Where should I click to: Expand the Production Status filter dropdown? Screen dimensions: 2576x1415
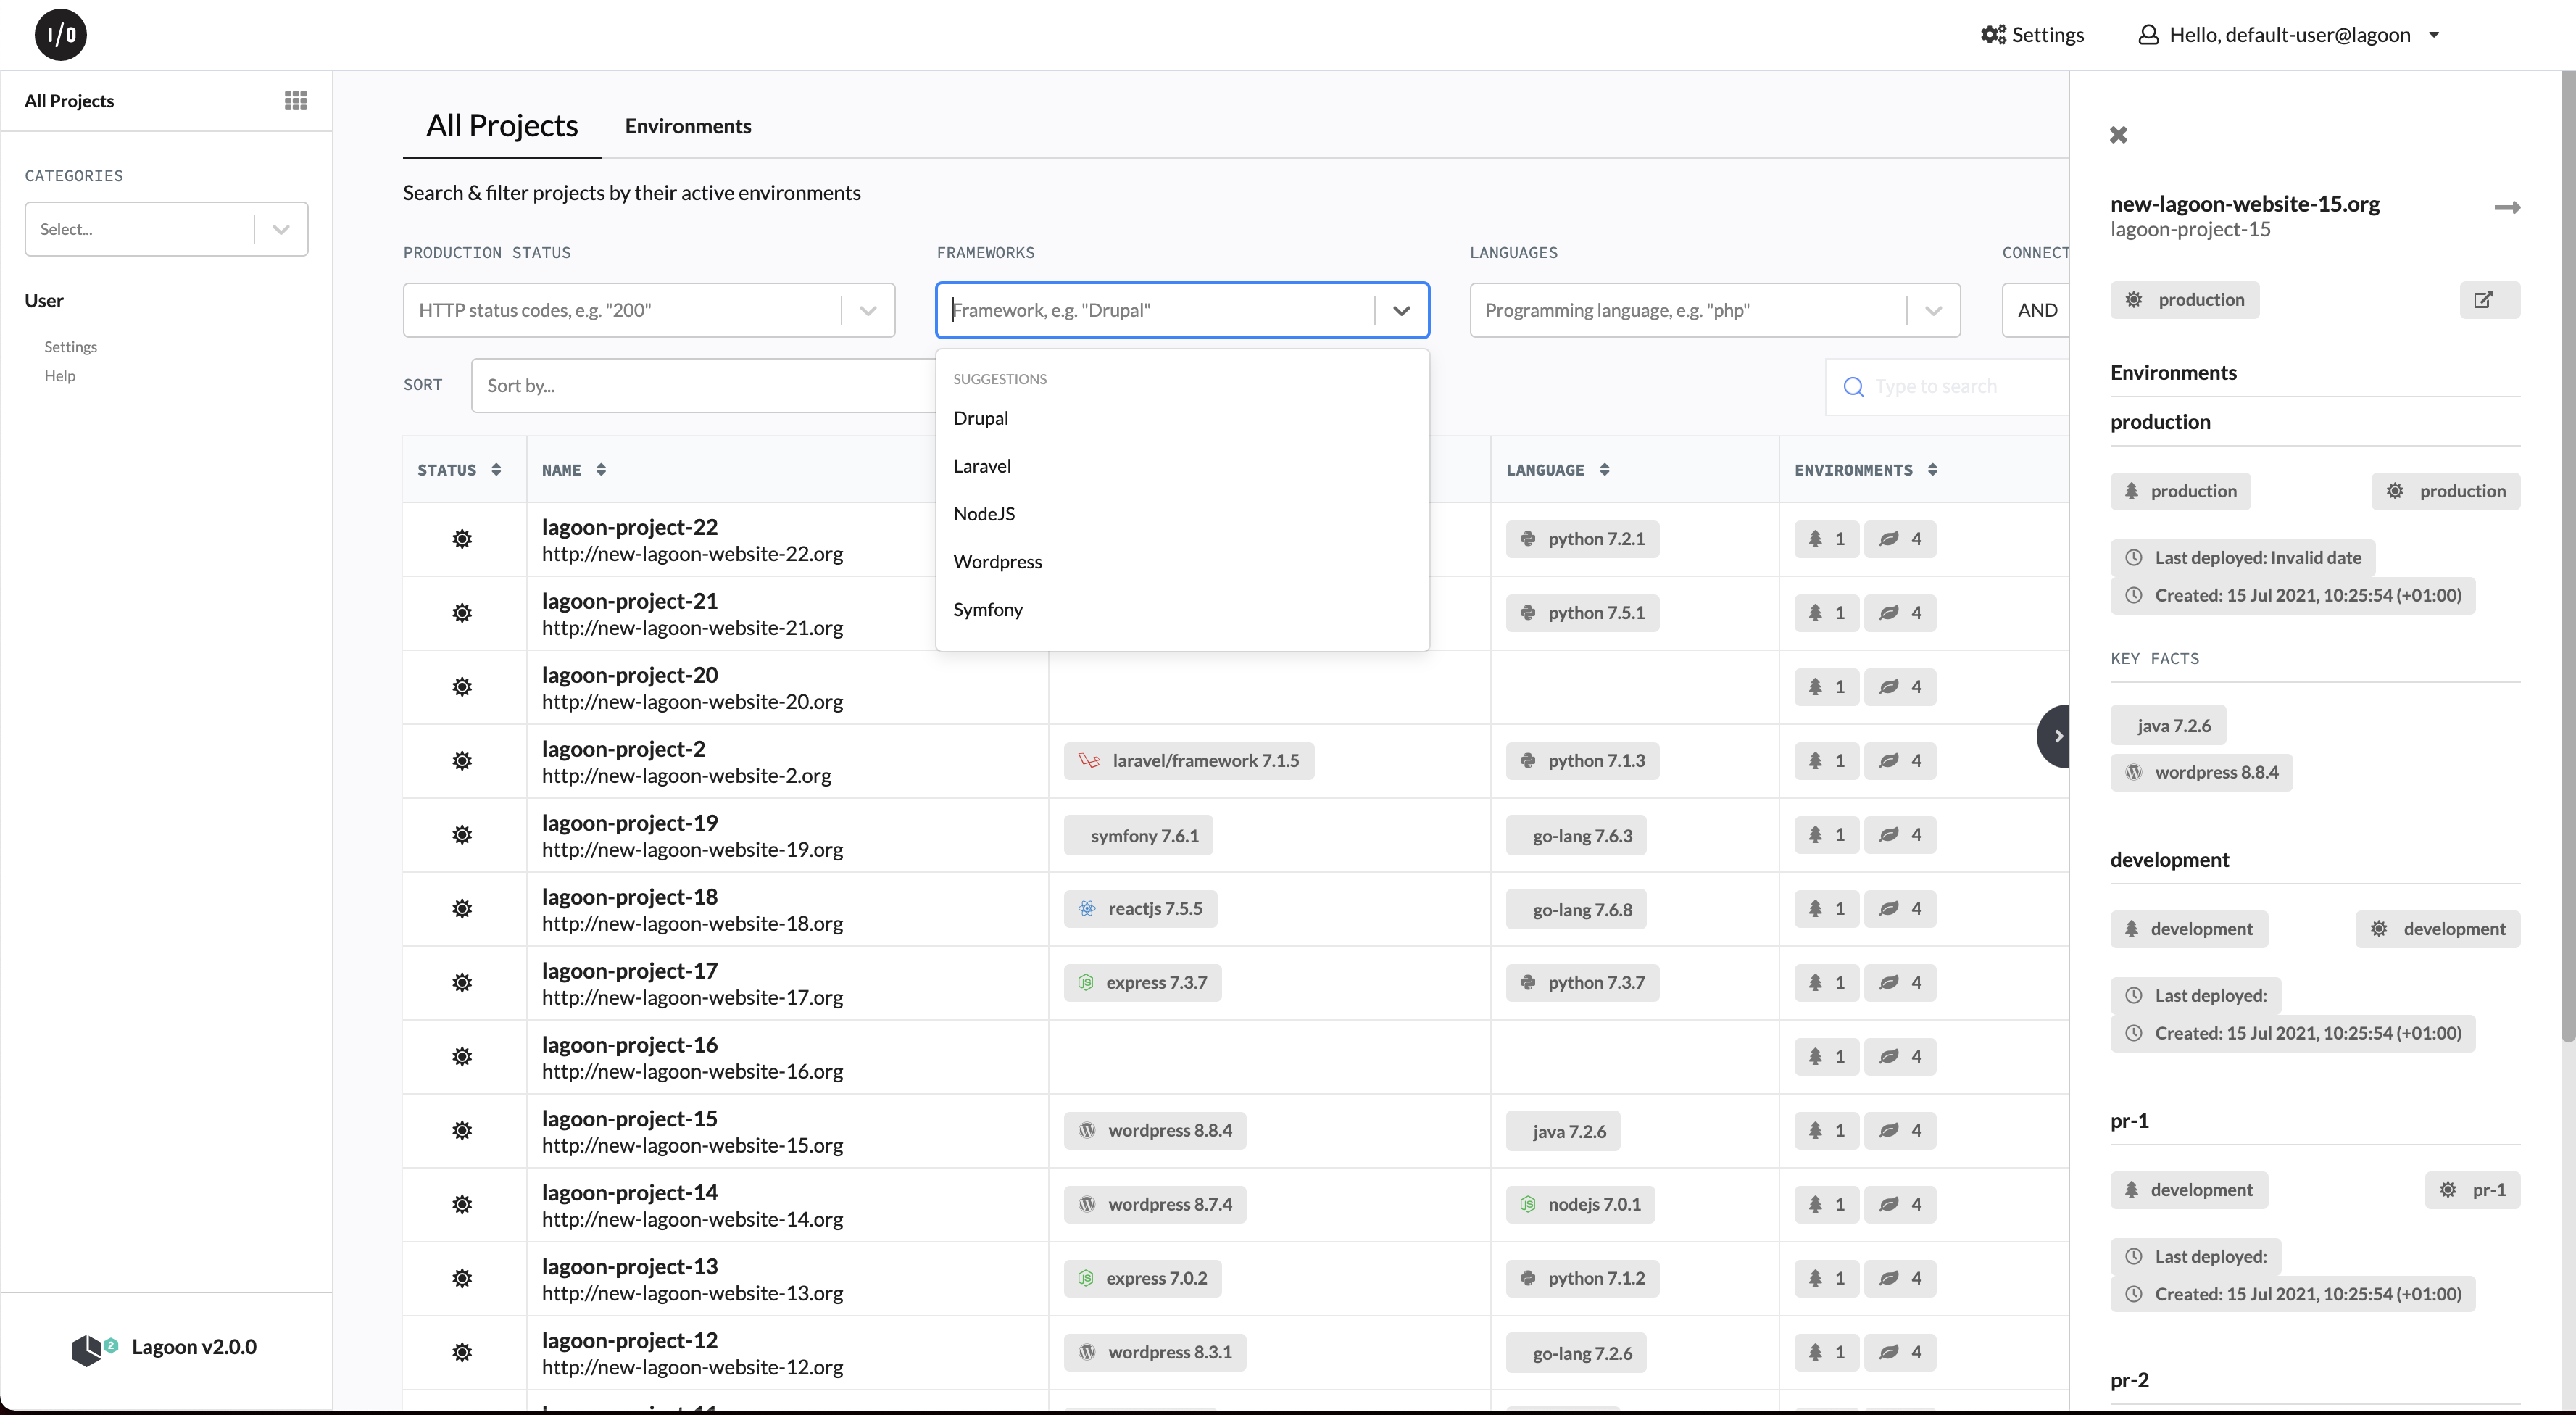tap(867, 311)
